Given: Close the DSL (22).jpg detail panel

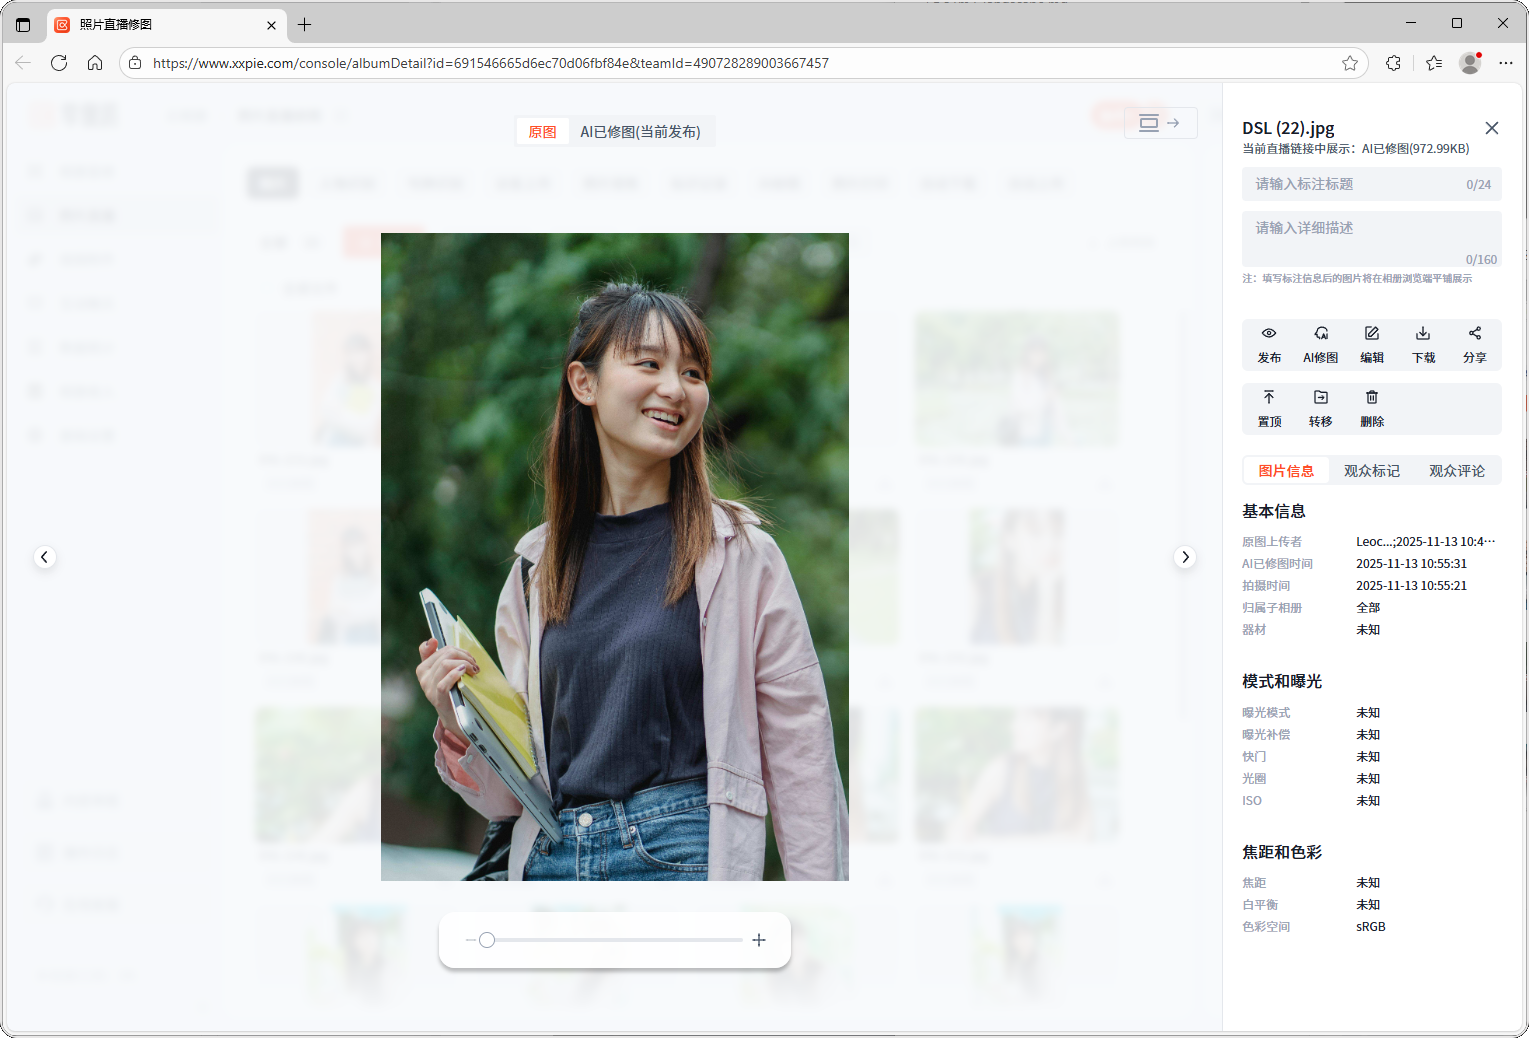Looking at the screenshot, I should 1491,128.
